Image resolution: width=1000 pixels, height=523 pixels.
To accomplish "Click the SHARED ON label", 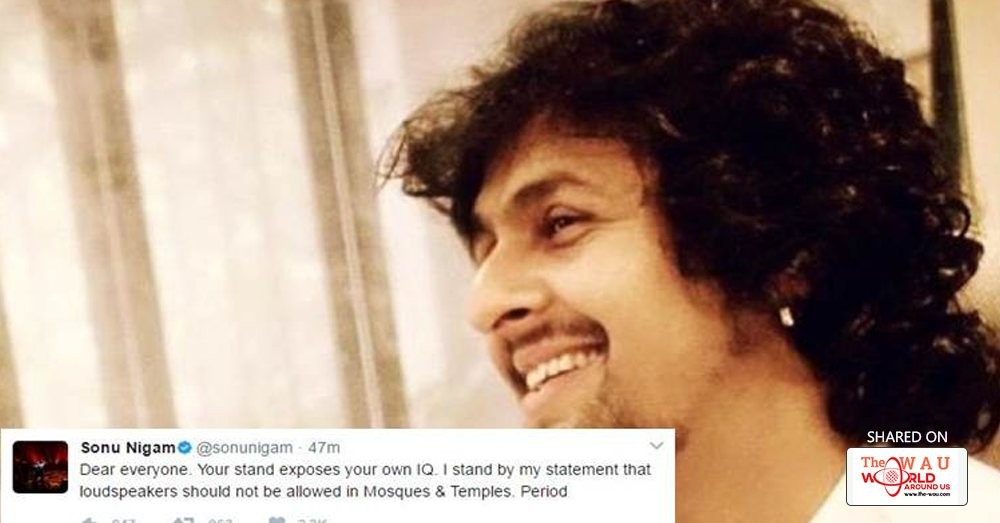I will coord(907,437).
